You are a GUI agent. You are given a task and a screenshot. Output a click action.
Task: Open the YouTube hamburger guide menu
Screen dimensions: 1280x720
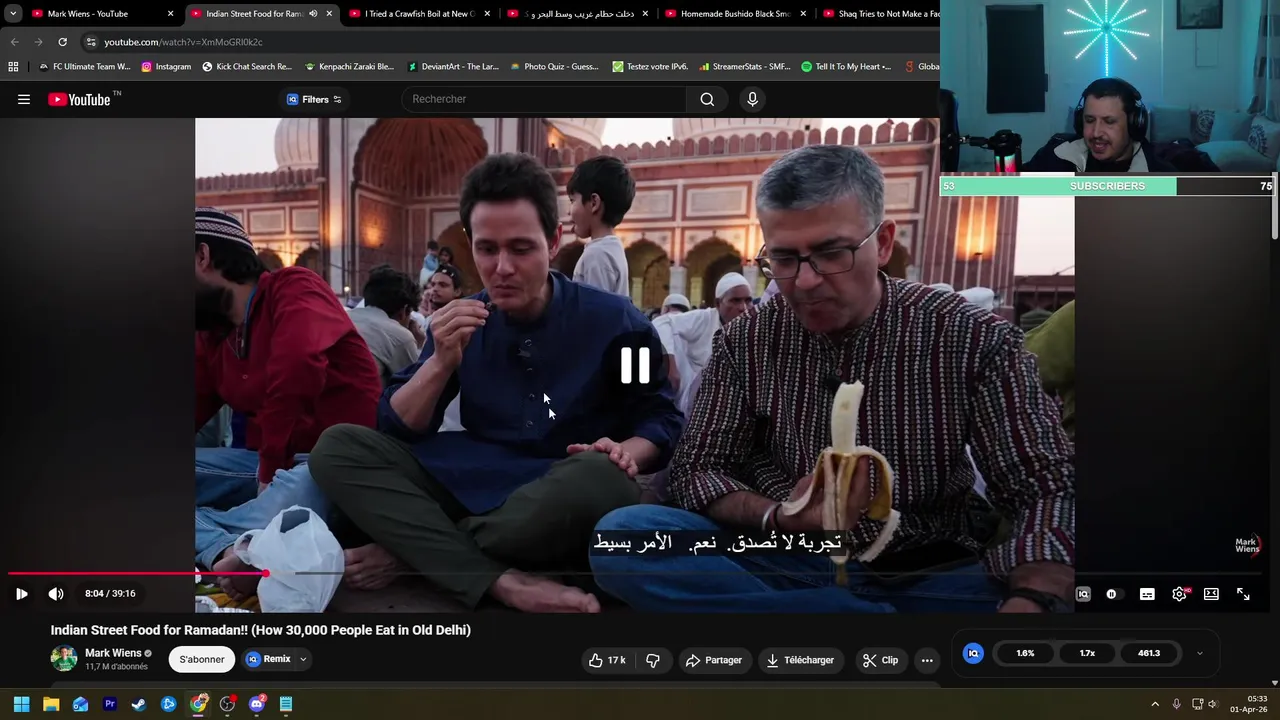coord(24,99)
